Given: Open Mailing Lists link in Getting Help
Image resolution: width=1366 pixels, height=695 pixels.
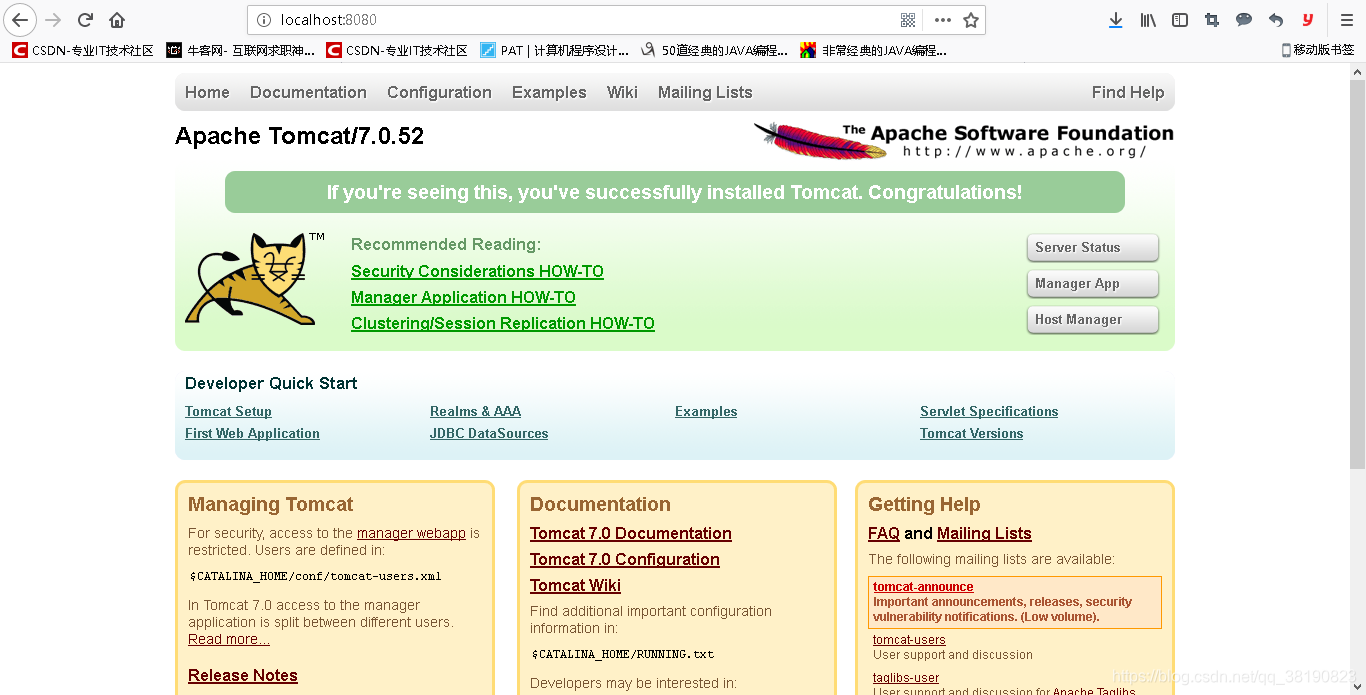Looking at the screenshot, I should pyautogui.click(x=984, y=533).
